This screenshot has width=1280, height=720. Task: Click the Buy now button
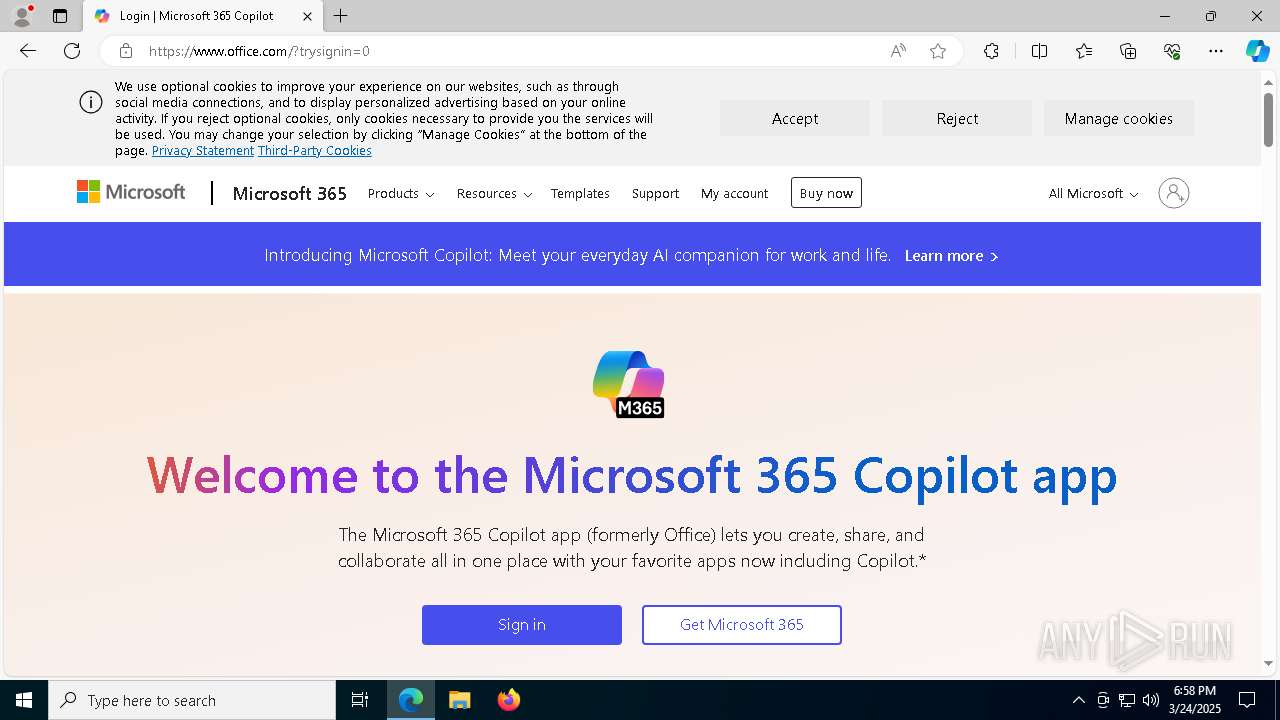point(826,193)
